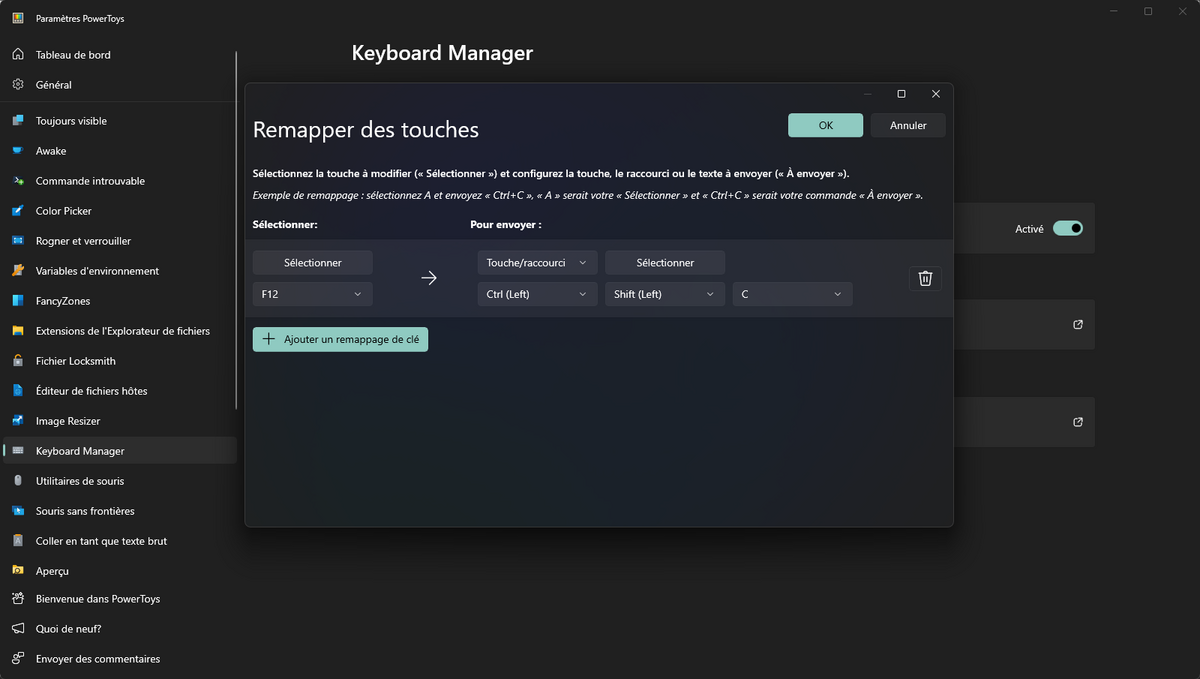Open the Tableau de bord page
Image resolution: width=1200 pixels, height=679 pixels.
pos(120,55)
